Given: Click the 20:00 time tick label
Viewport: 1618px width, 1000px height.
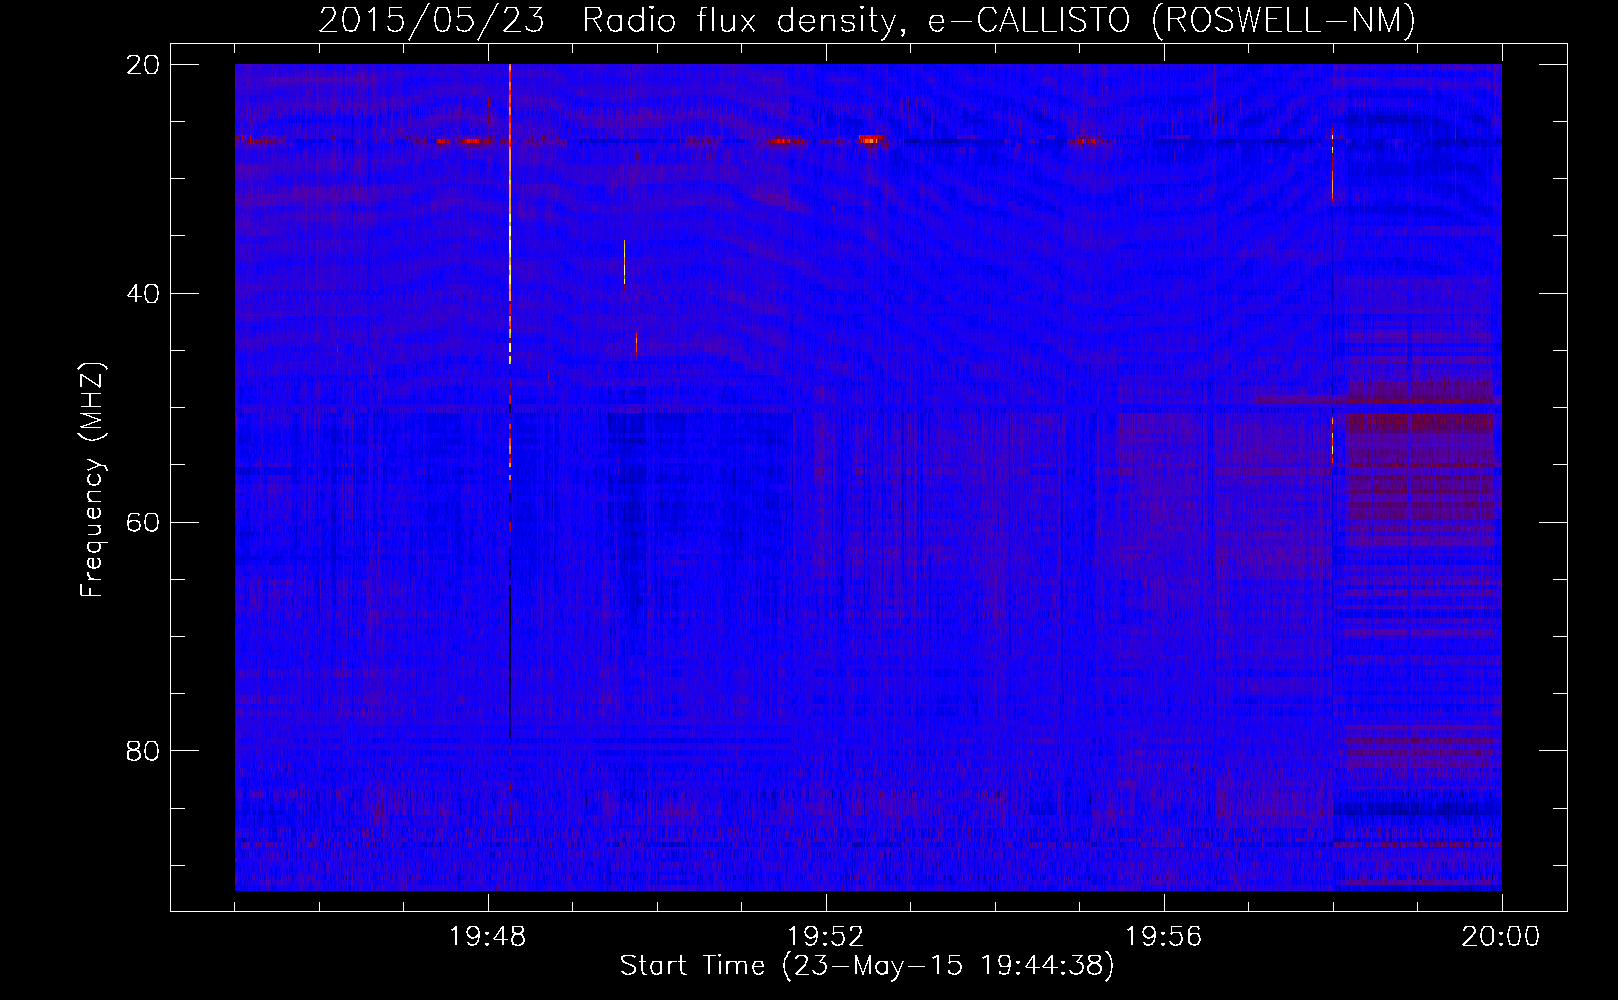Looking at the screenshot, I should coord(1500,937).
